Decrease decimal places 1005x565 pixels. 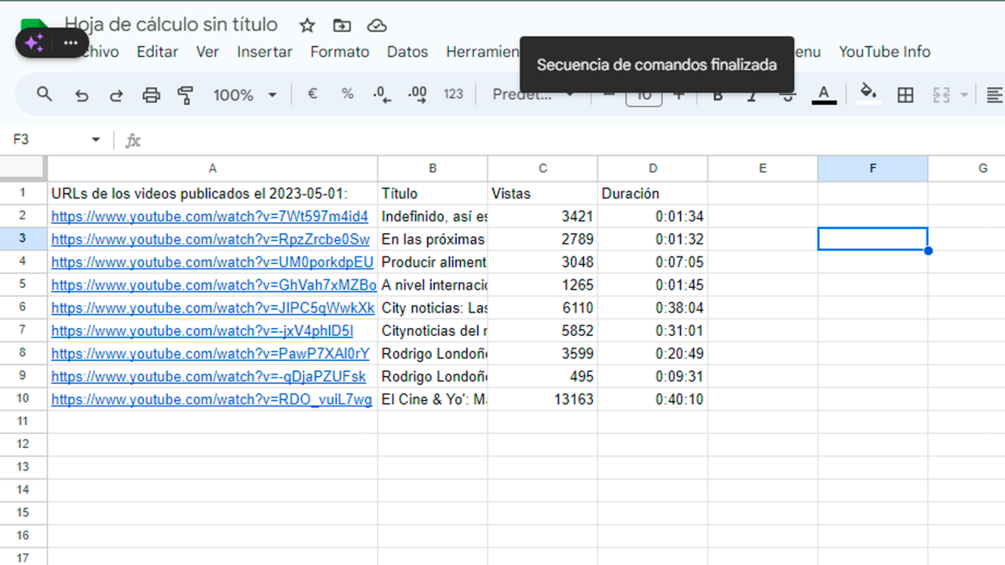tap(382, 95)
